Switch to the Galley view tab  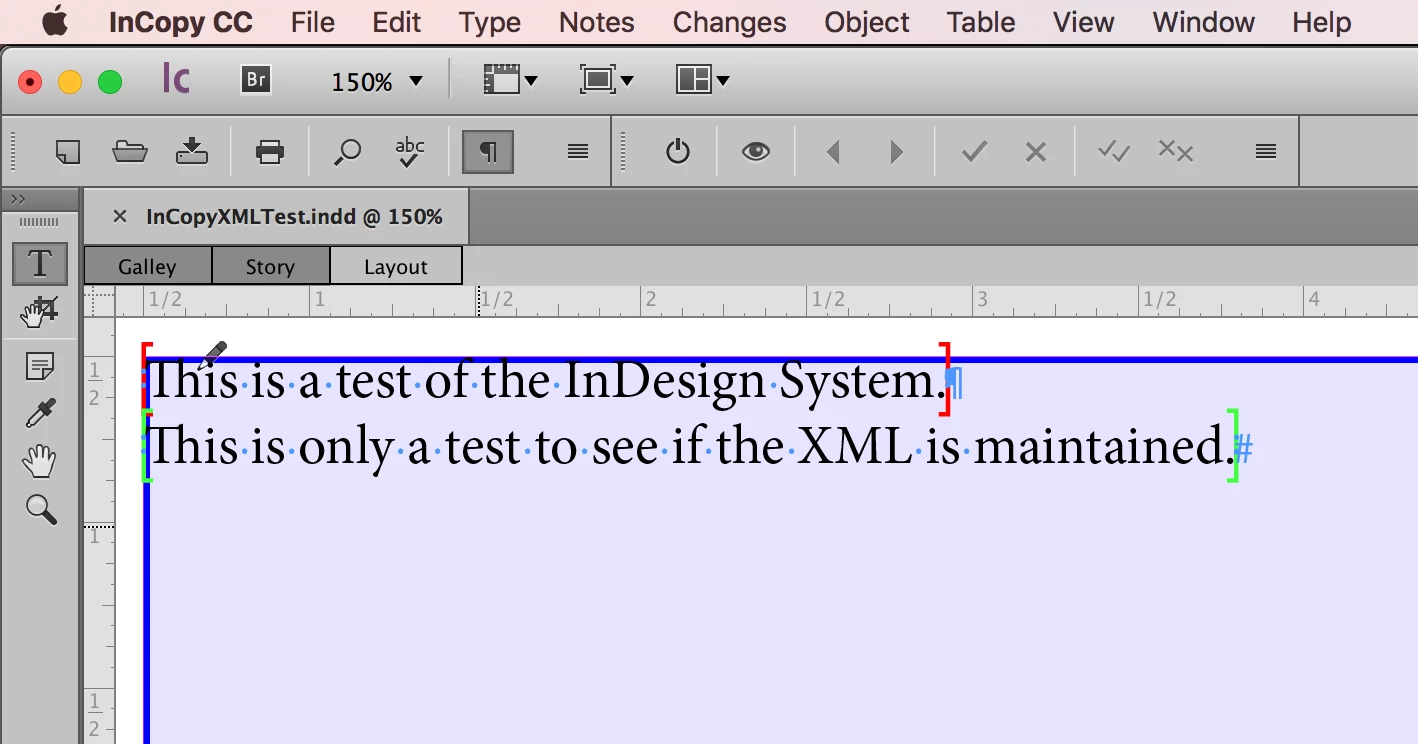(147, 266)
